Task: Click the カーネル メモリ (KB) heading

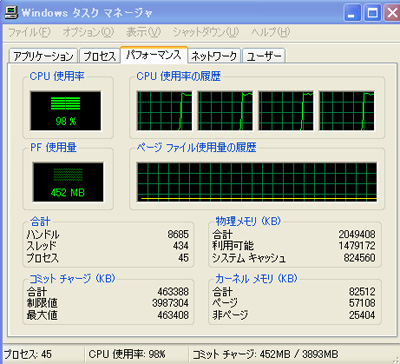Action: coord(256,278)
